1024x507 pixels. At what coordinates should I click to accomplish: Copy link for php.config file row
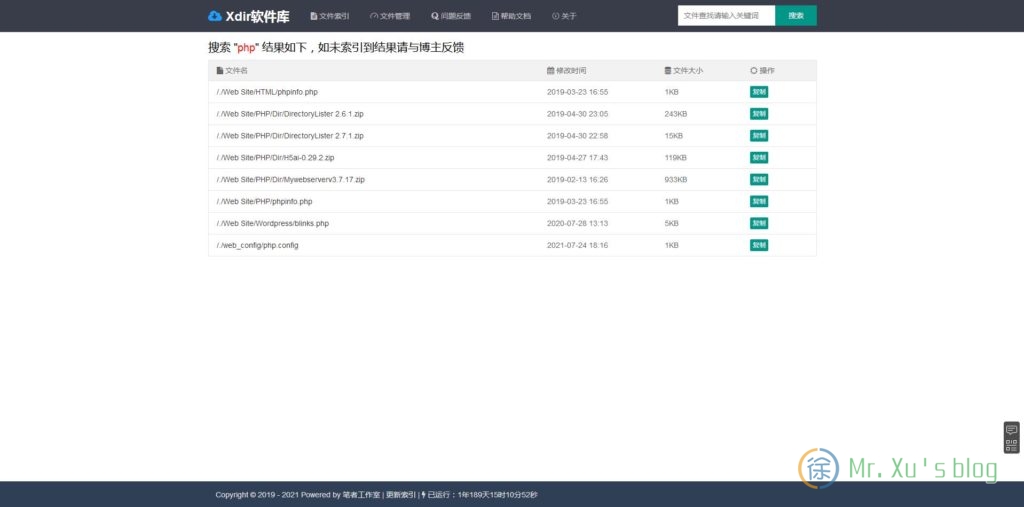pyautogui.click(x=759, y=245)
